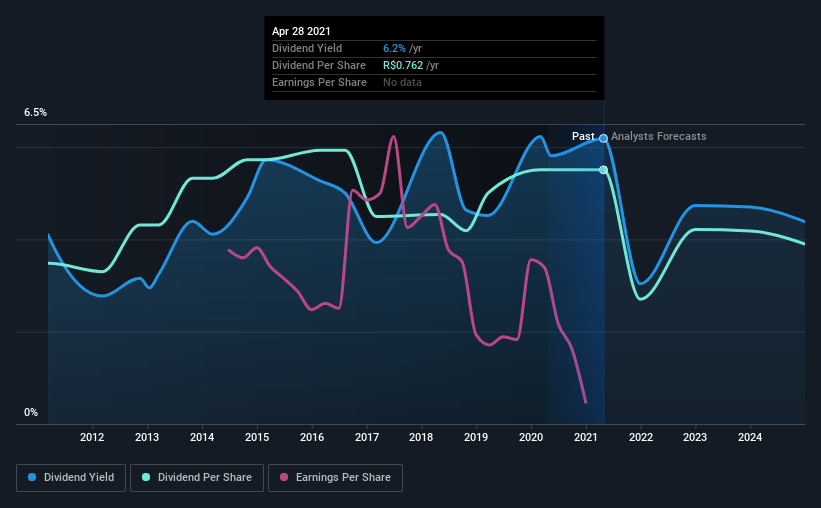This screenshot has width=821, height=508.
Task: Click the 2021 x-axis label
Action: click(585, 437)
